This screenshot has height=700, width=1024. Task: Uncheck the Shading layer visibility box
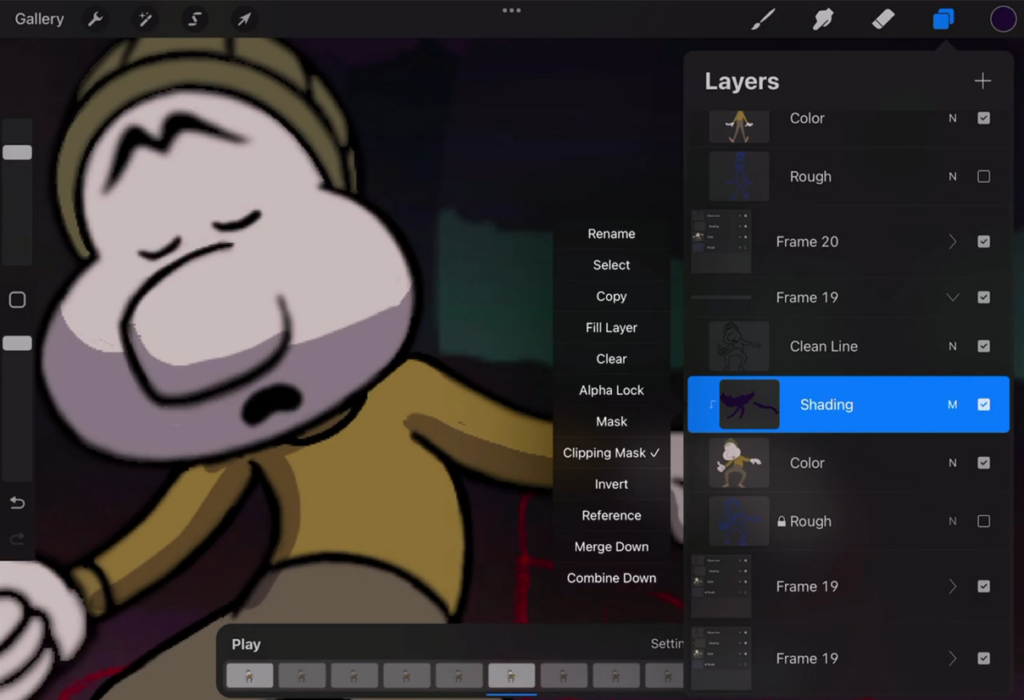(x=985, y=405)
